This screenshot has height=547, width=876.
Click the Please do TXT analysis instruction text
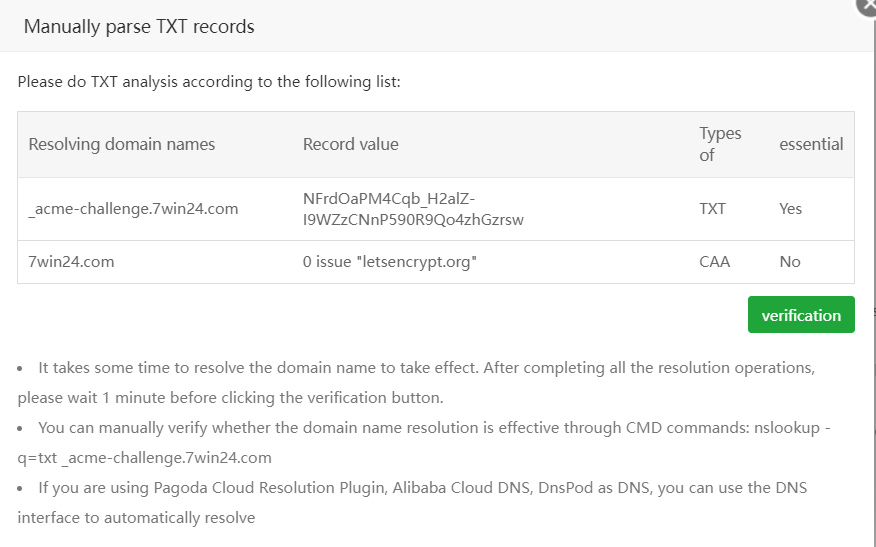point(209,81)
